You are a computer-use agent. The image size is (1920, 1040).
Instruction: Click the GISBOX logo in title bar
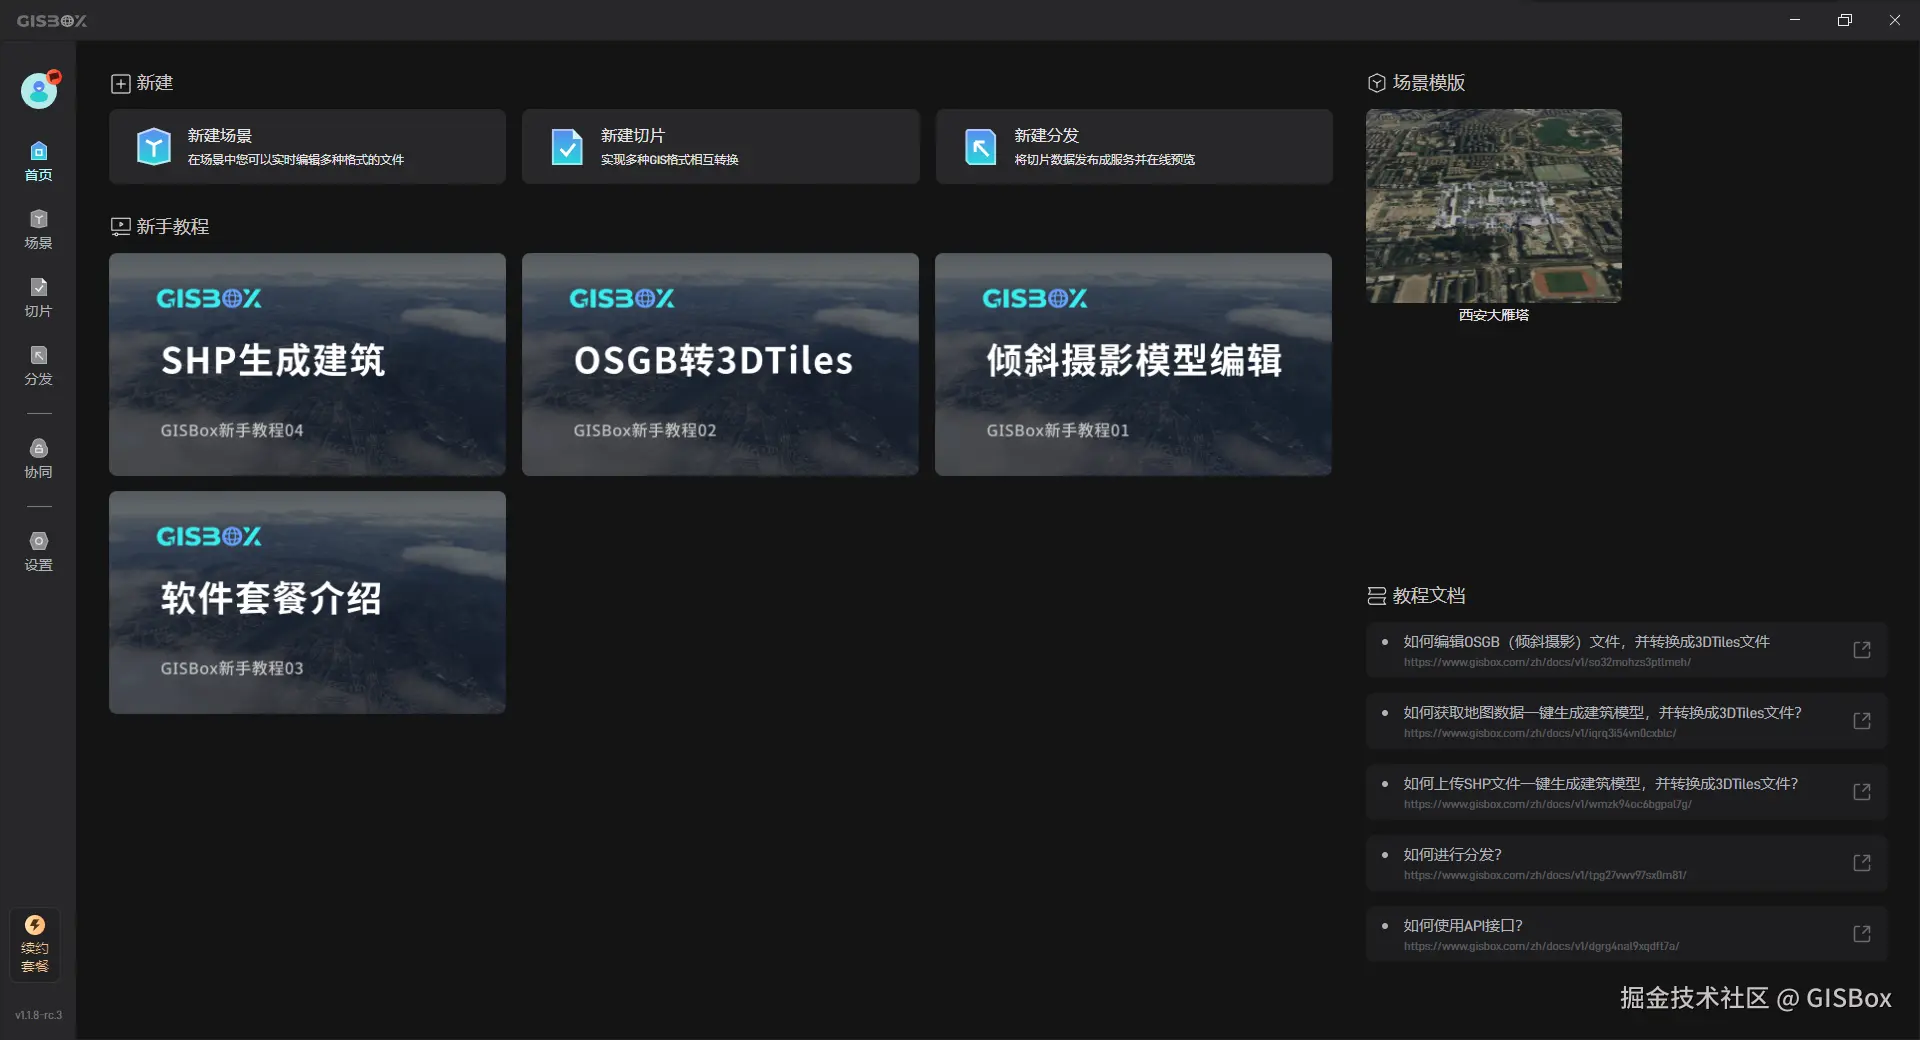52,20
